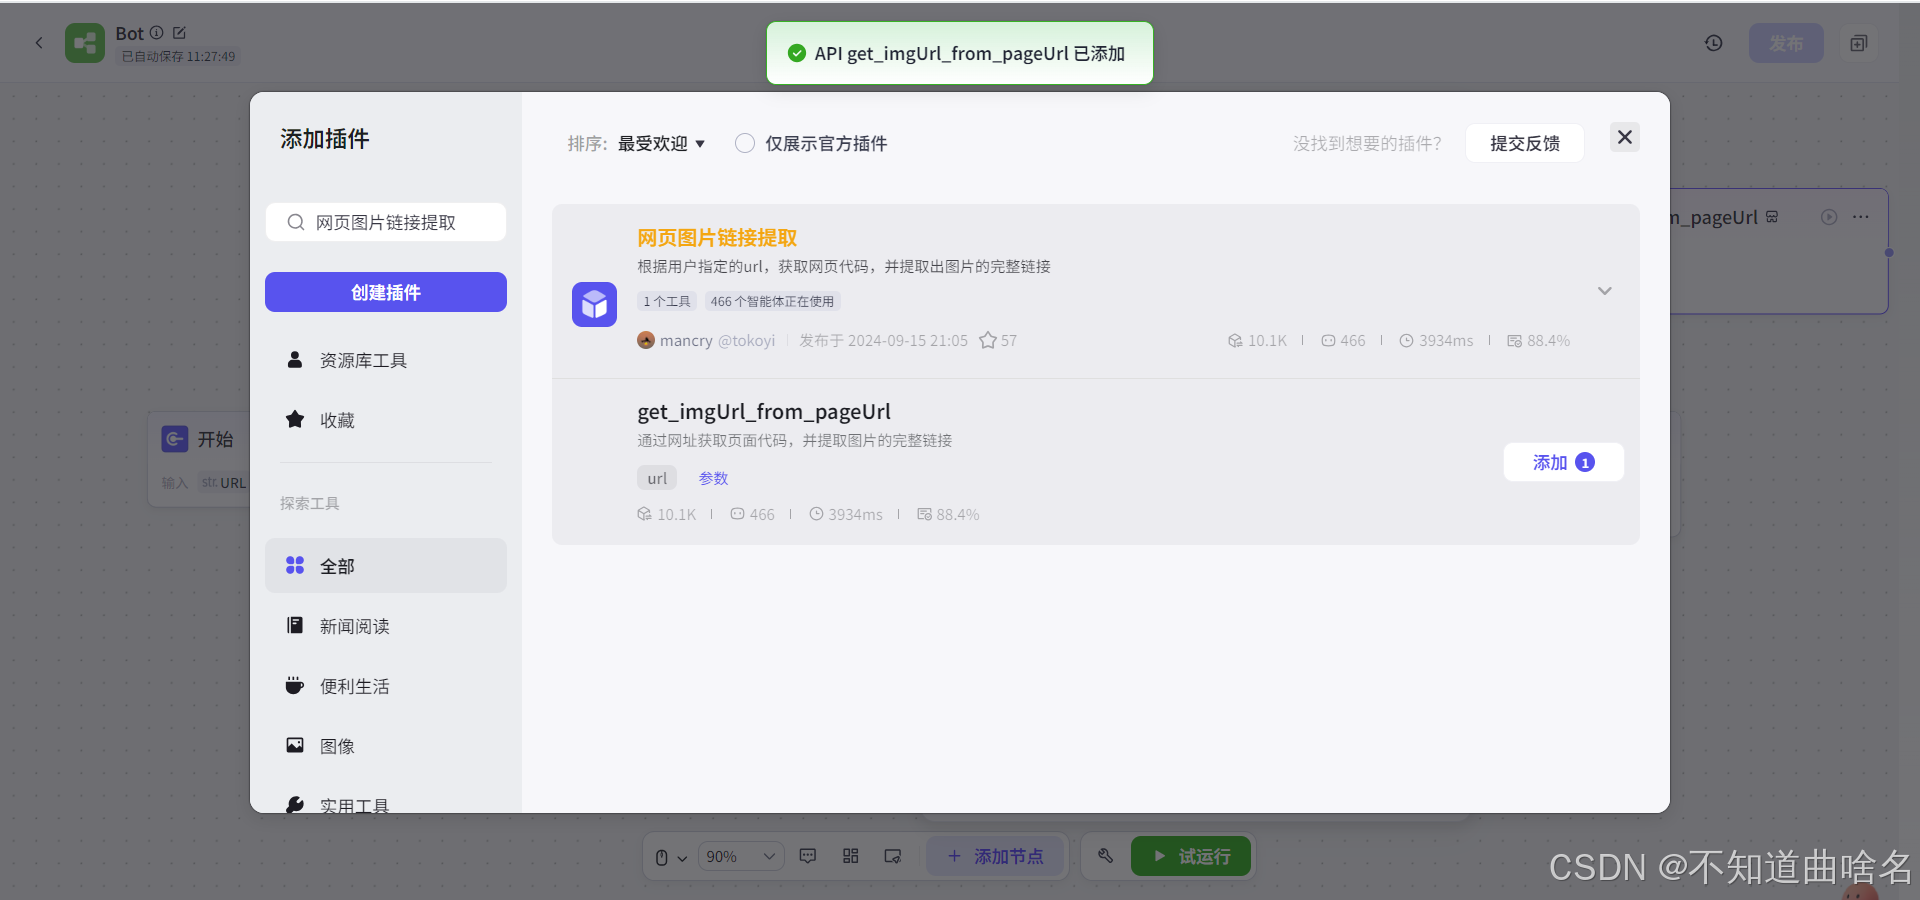Select the 便利生活 category
Image resolution: width=1920 pixels, height=900 pixels.
click(386, 686)
